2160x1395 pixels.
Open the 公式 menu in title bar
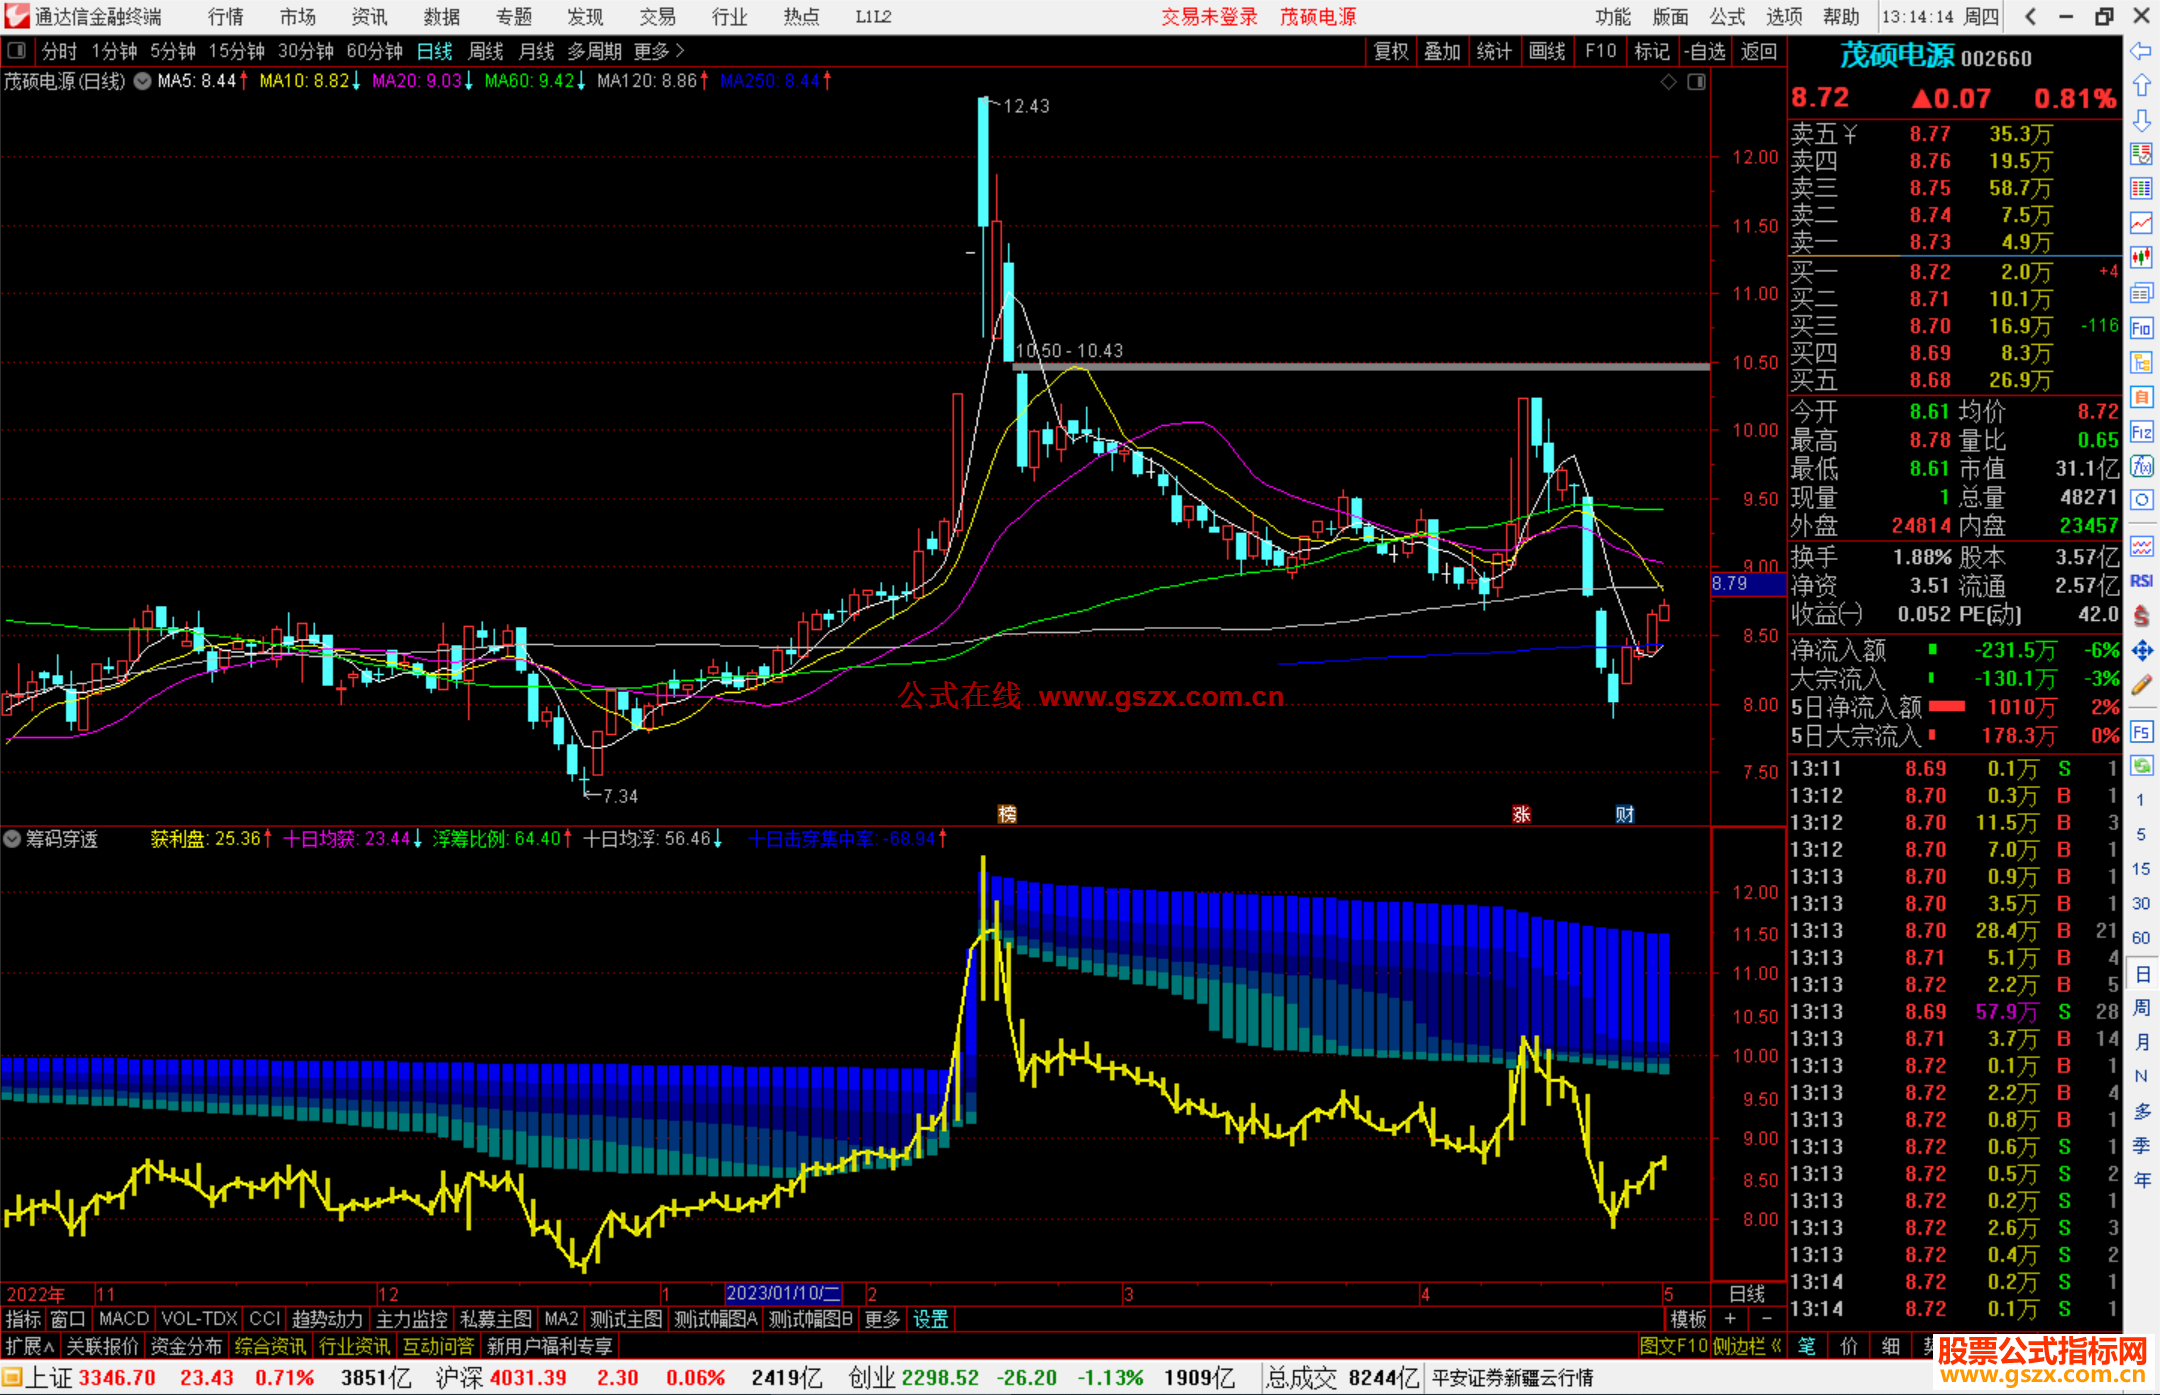1726,17
